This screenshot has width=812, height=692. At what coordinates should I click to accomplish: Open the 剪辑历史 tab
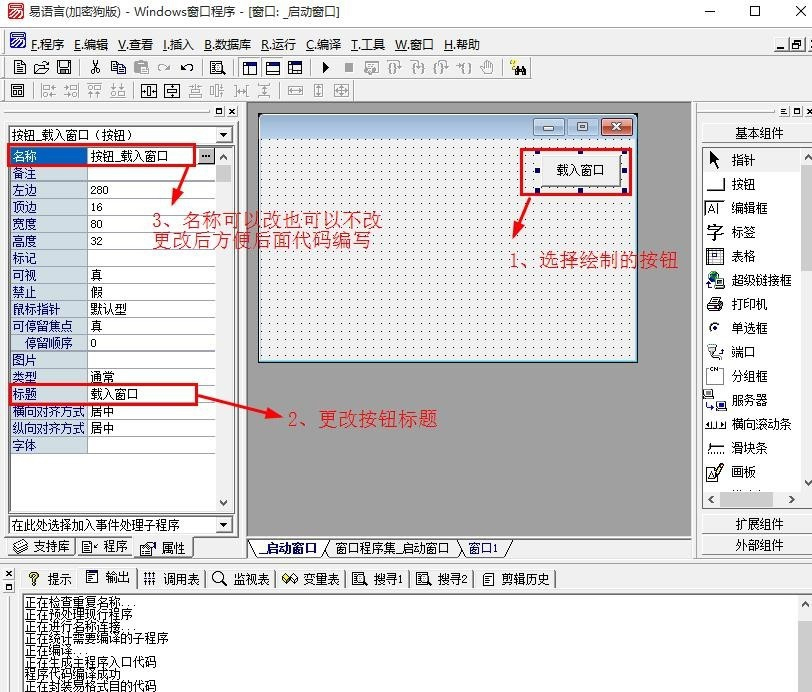(x=516, y=579)
